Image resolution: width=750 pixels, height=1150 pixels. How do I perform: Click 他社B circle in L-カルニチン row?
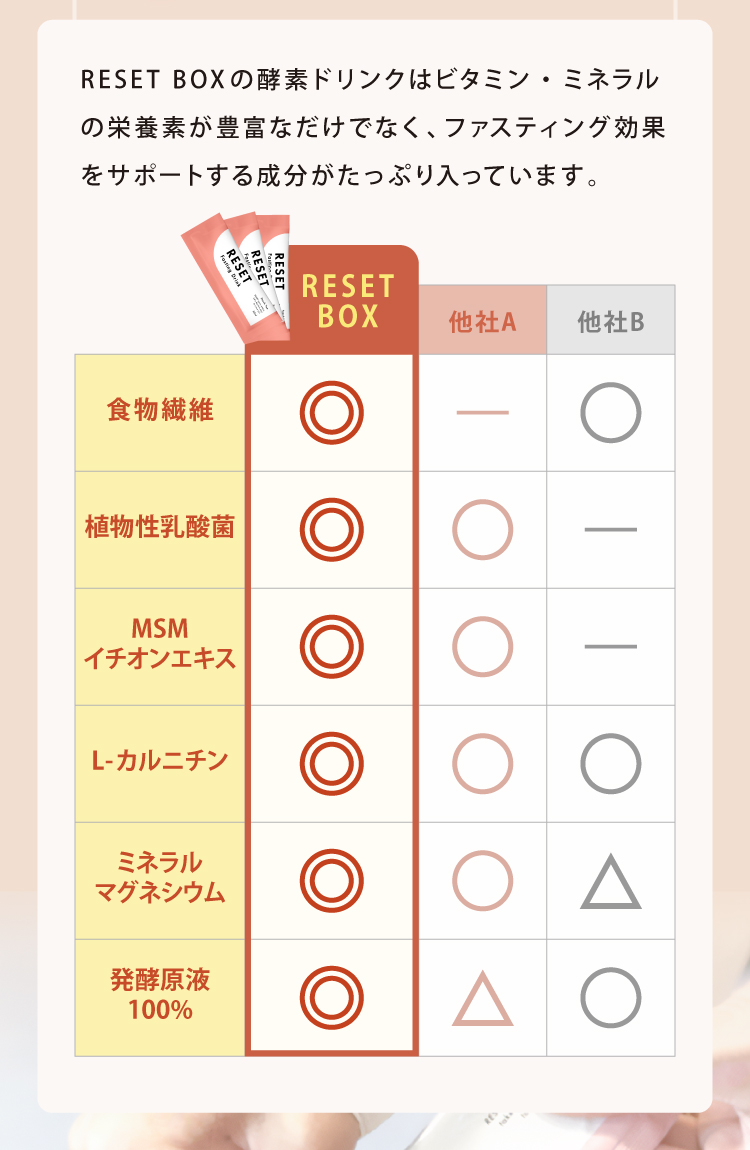[x=611, y=764]
